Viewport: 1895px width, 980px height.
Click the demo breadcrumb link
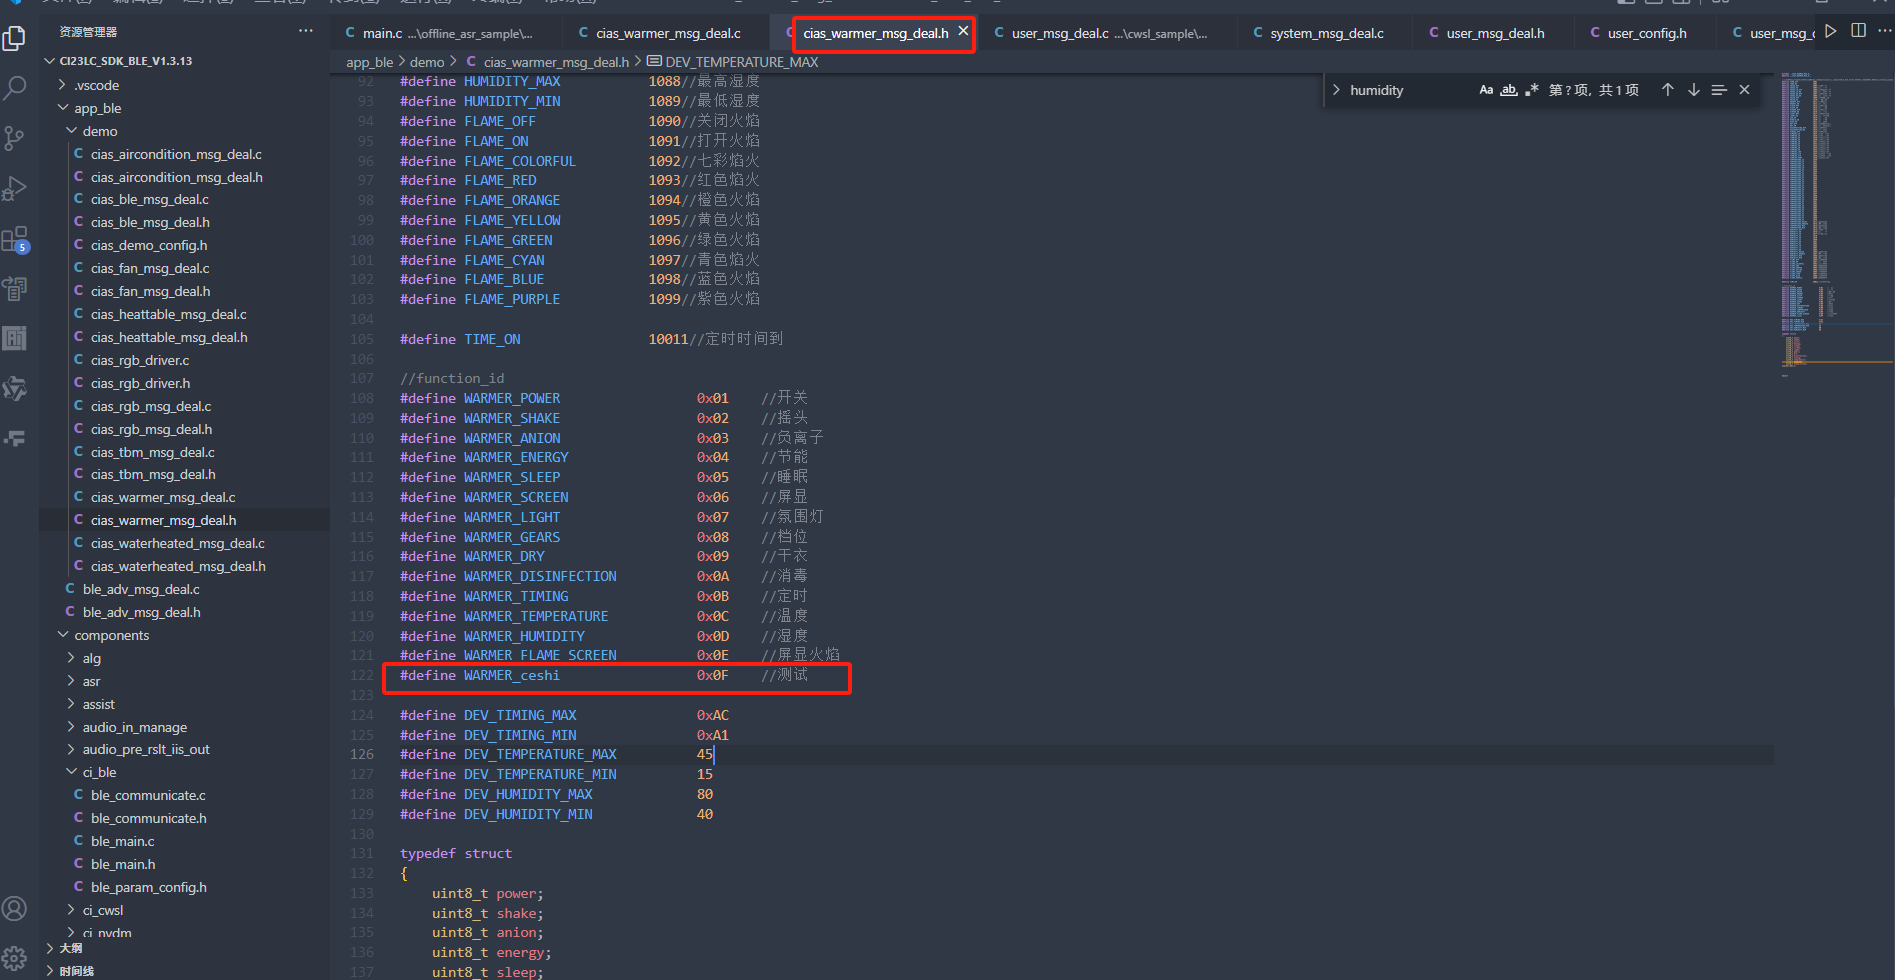click(x=427, y=62)
